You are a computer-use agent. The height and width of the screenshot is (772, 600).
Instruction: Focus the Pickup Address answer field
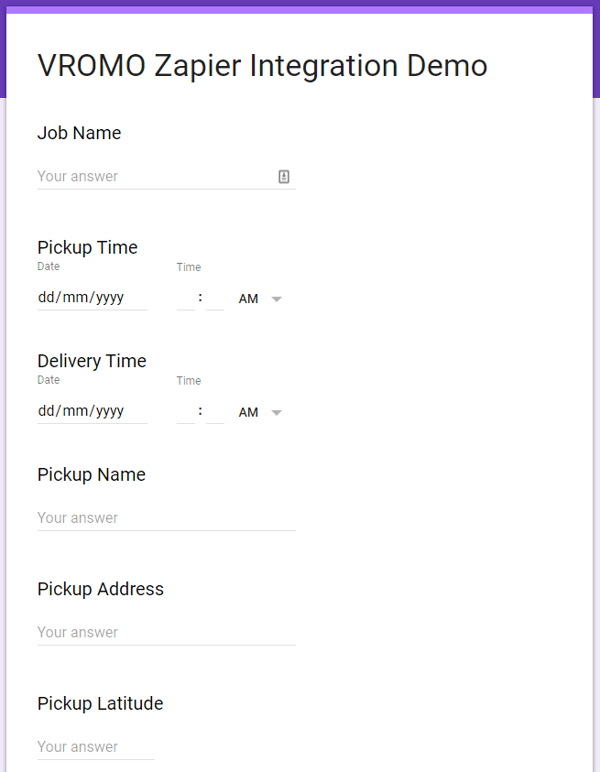(x=166, y=632)
